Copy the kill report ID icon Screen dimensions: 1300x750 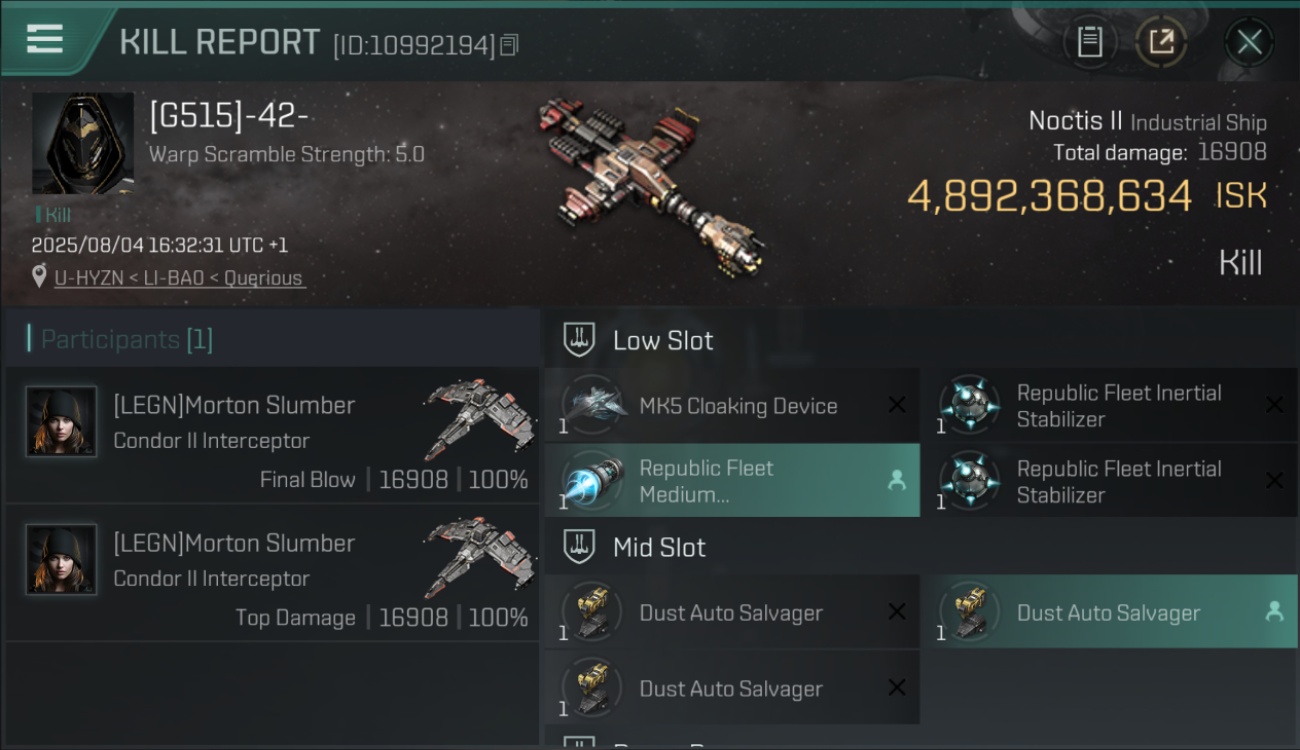pyautogui.click(x=509, y=45)
